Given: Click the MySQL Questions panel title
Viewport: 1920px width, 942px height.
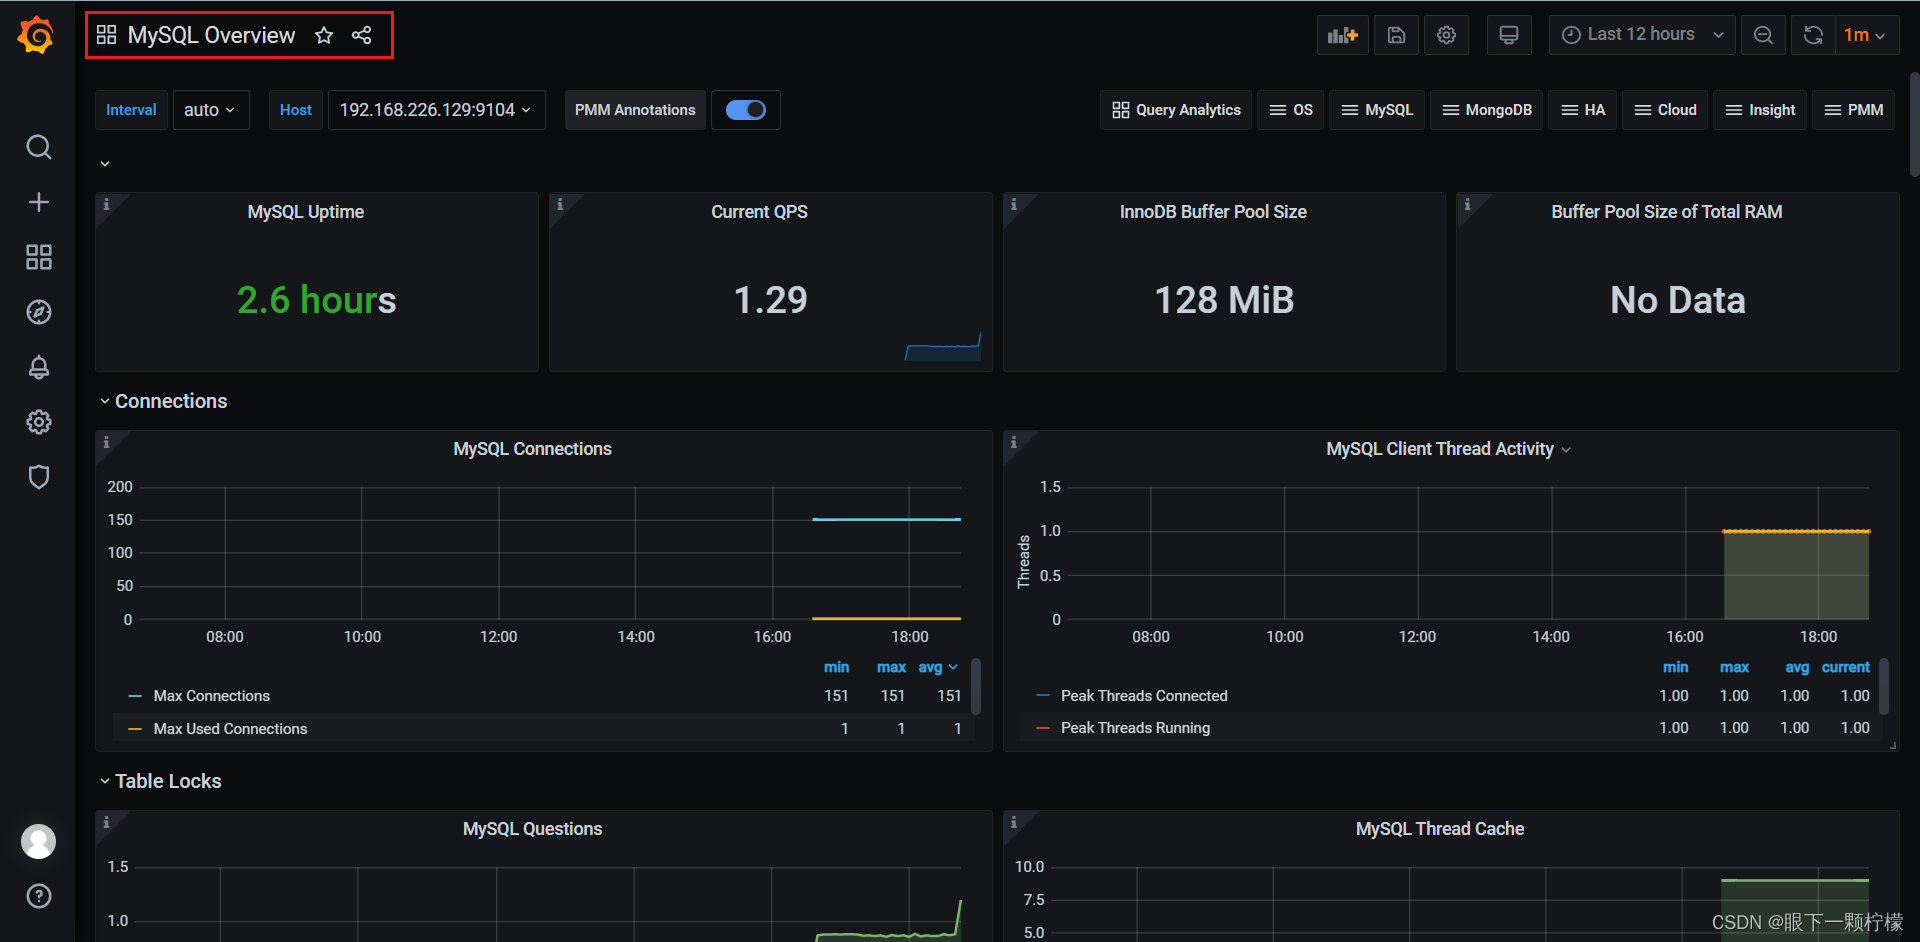Looking at the screenshot, I should pyautogui.click(x=532, y=829).
